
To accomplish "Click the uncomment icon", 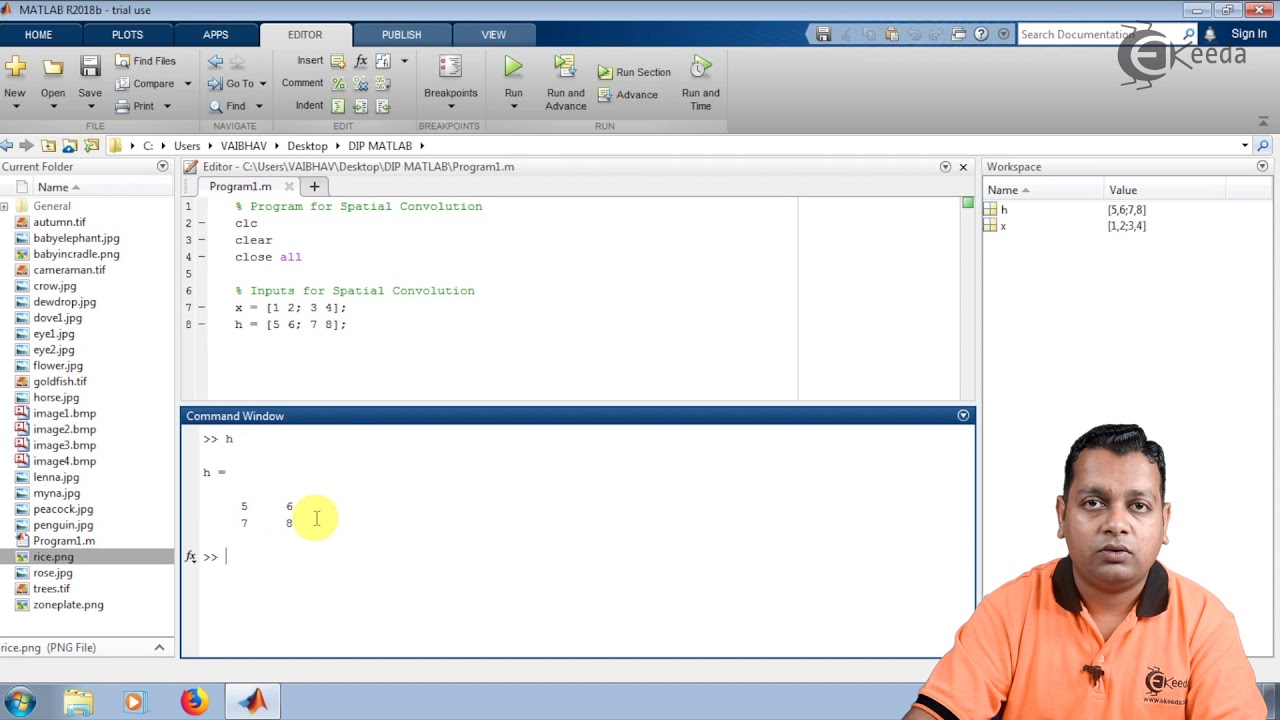I will [361, 84].
